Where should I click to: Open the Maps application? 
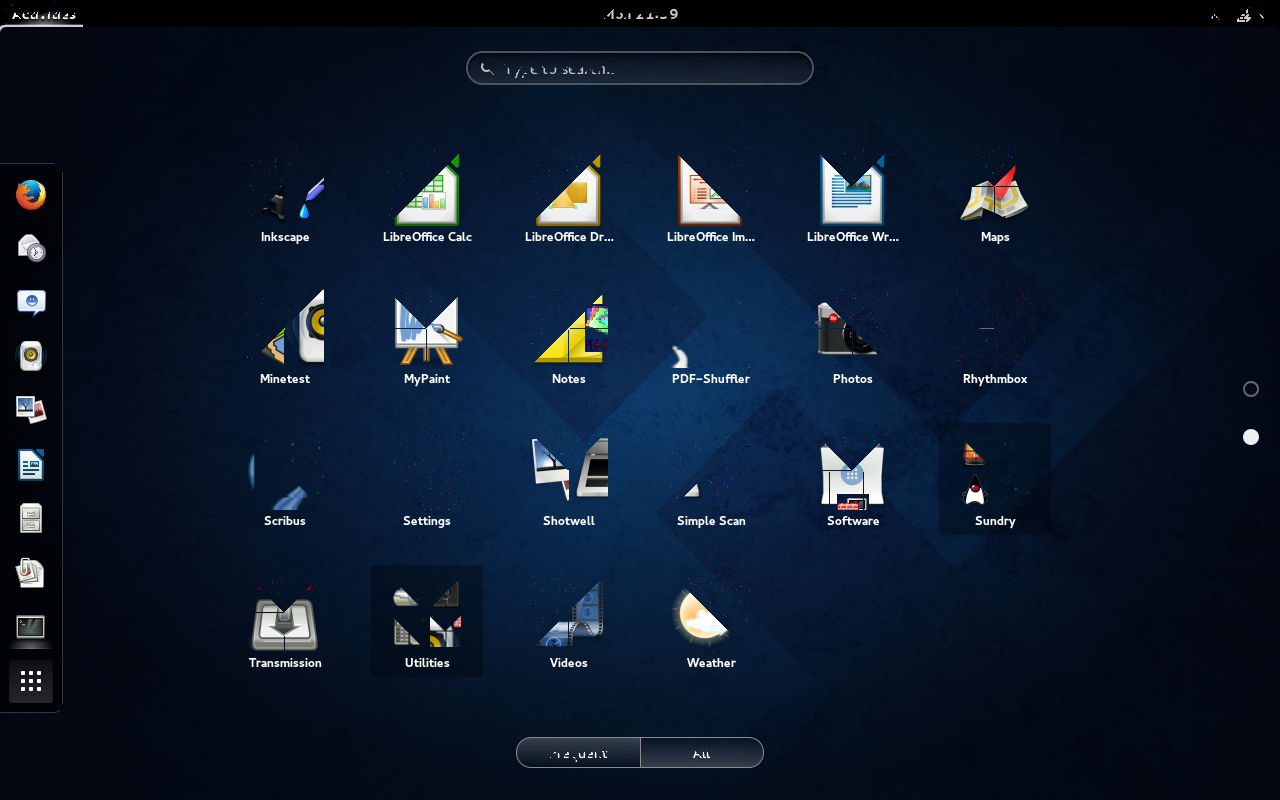click(x=995, y=200)
